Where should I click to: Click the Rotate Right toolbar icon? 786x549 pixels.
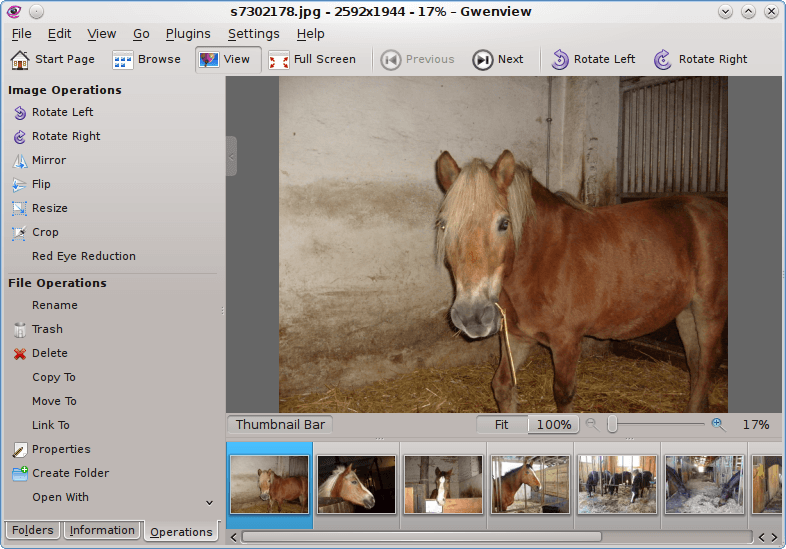[x=663, y=60]
